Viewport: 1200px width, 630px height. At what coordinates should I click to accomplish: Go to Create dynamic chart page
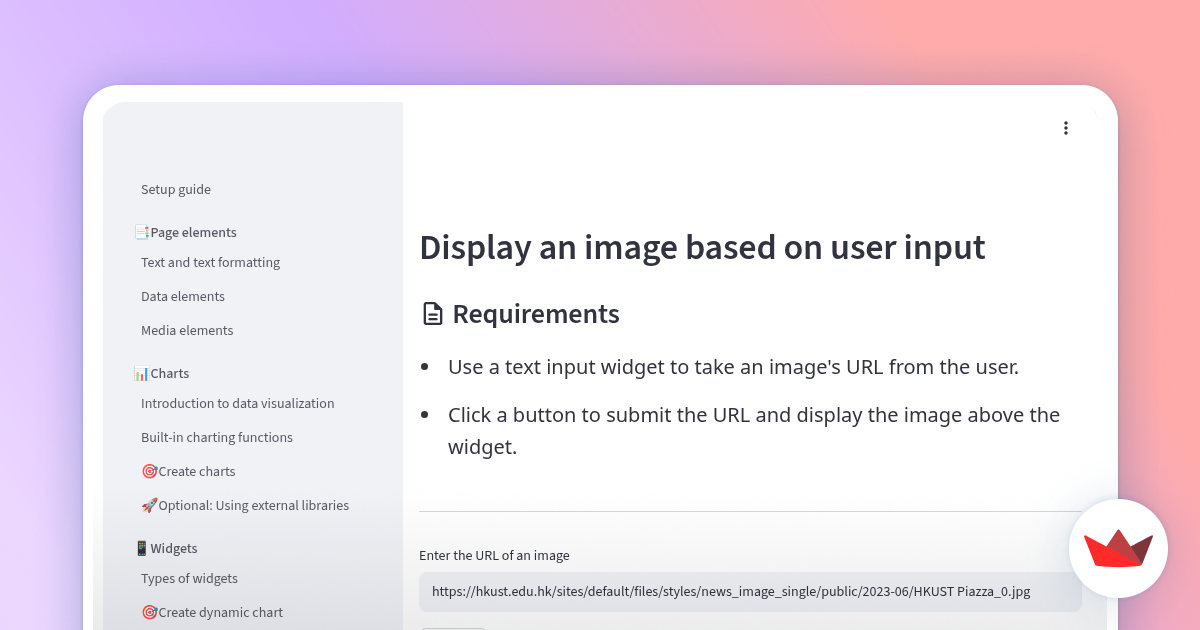[212, 613]
